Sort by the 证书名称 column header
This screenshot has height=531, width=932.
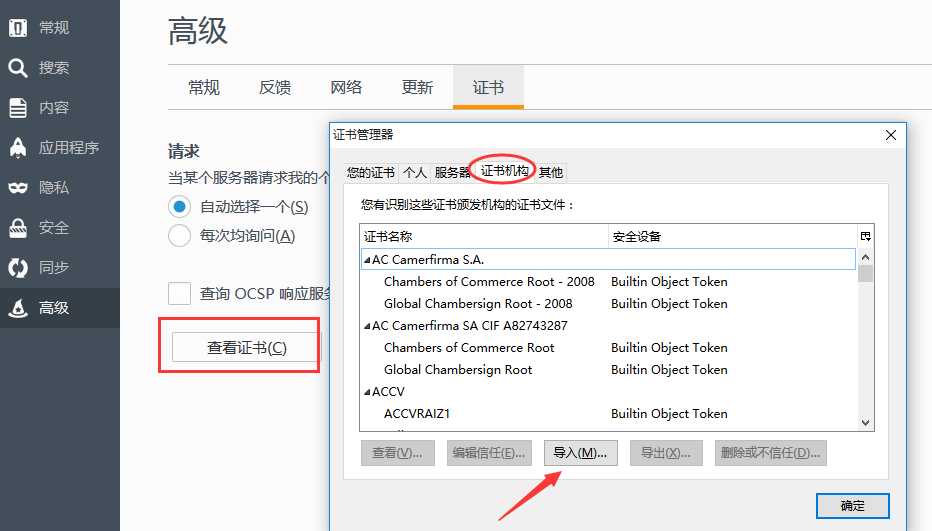point(484,236)
